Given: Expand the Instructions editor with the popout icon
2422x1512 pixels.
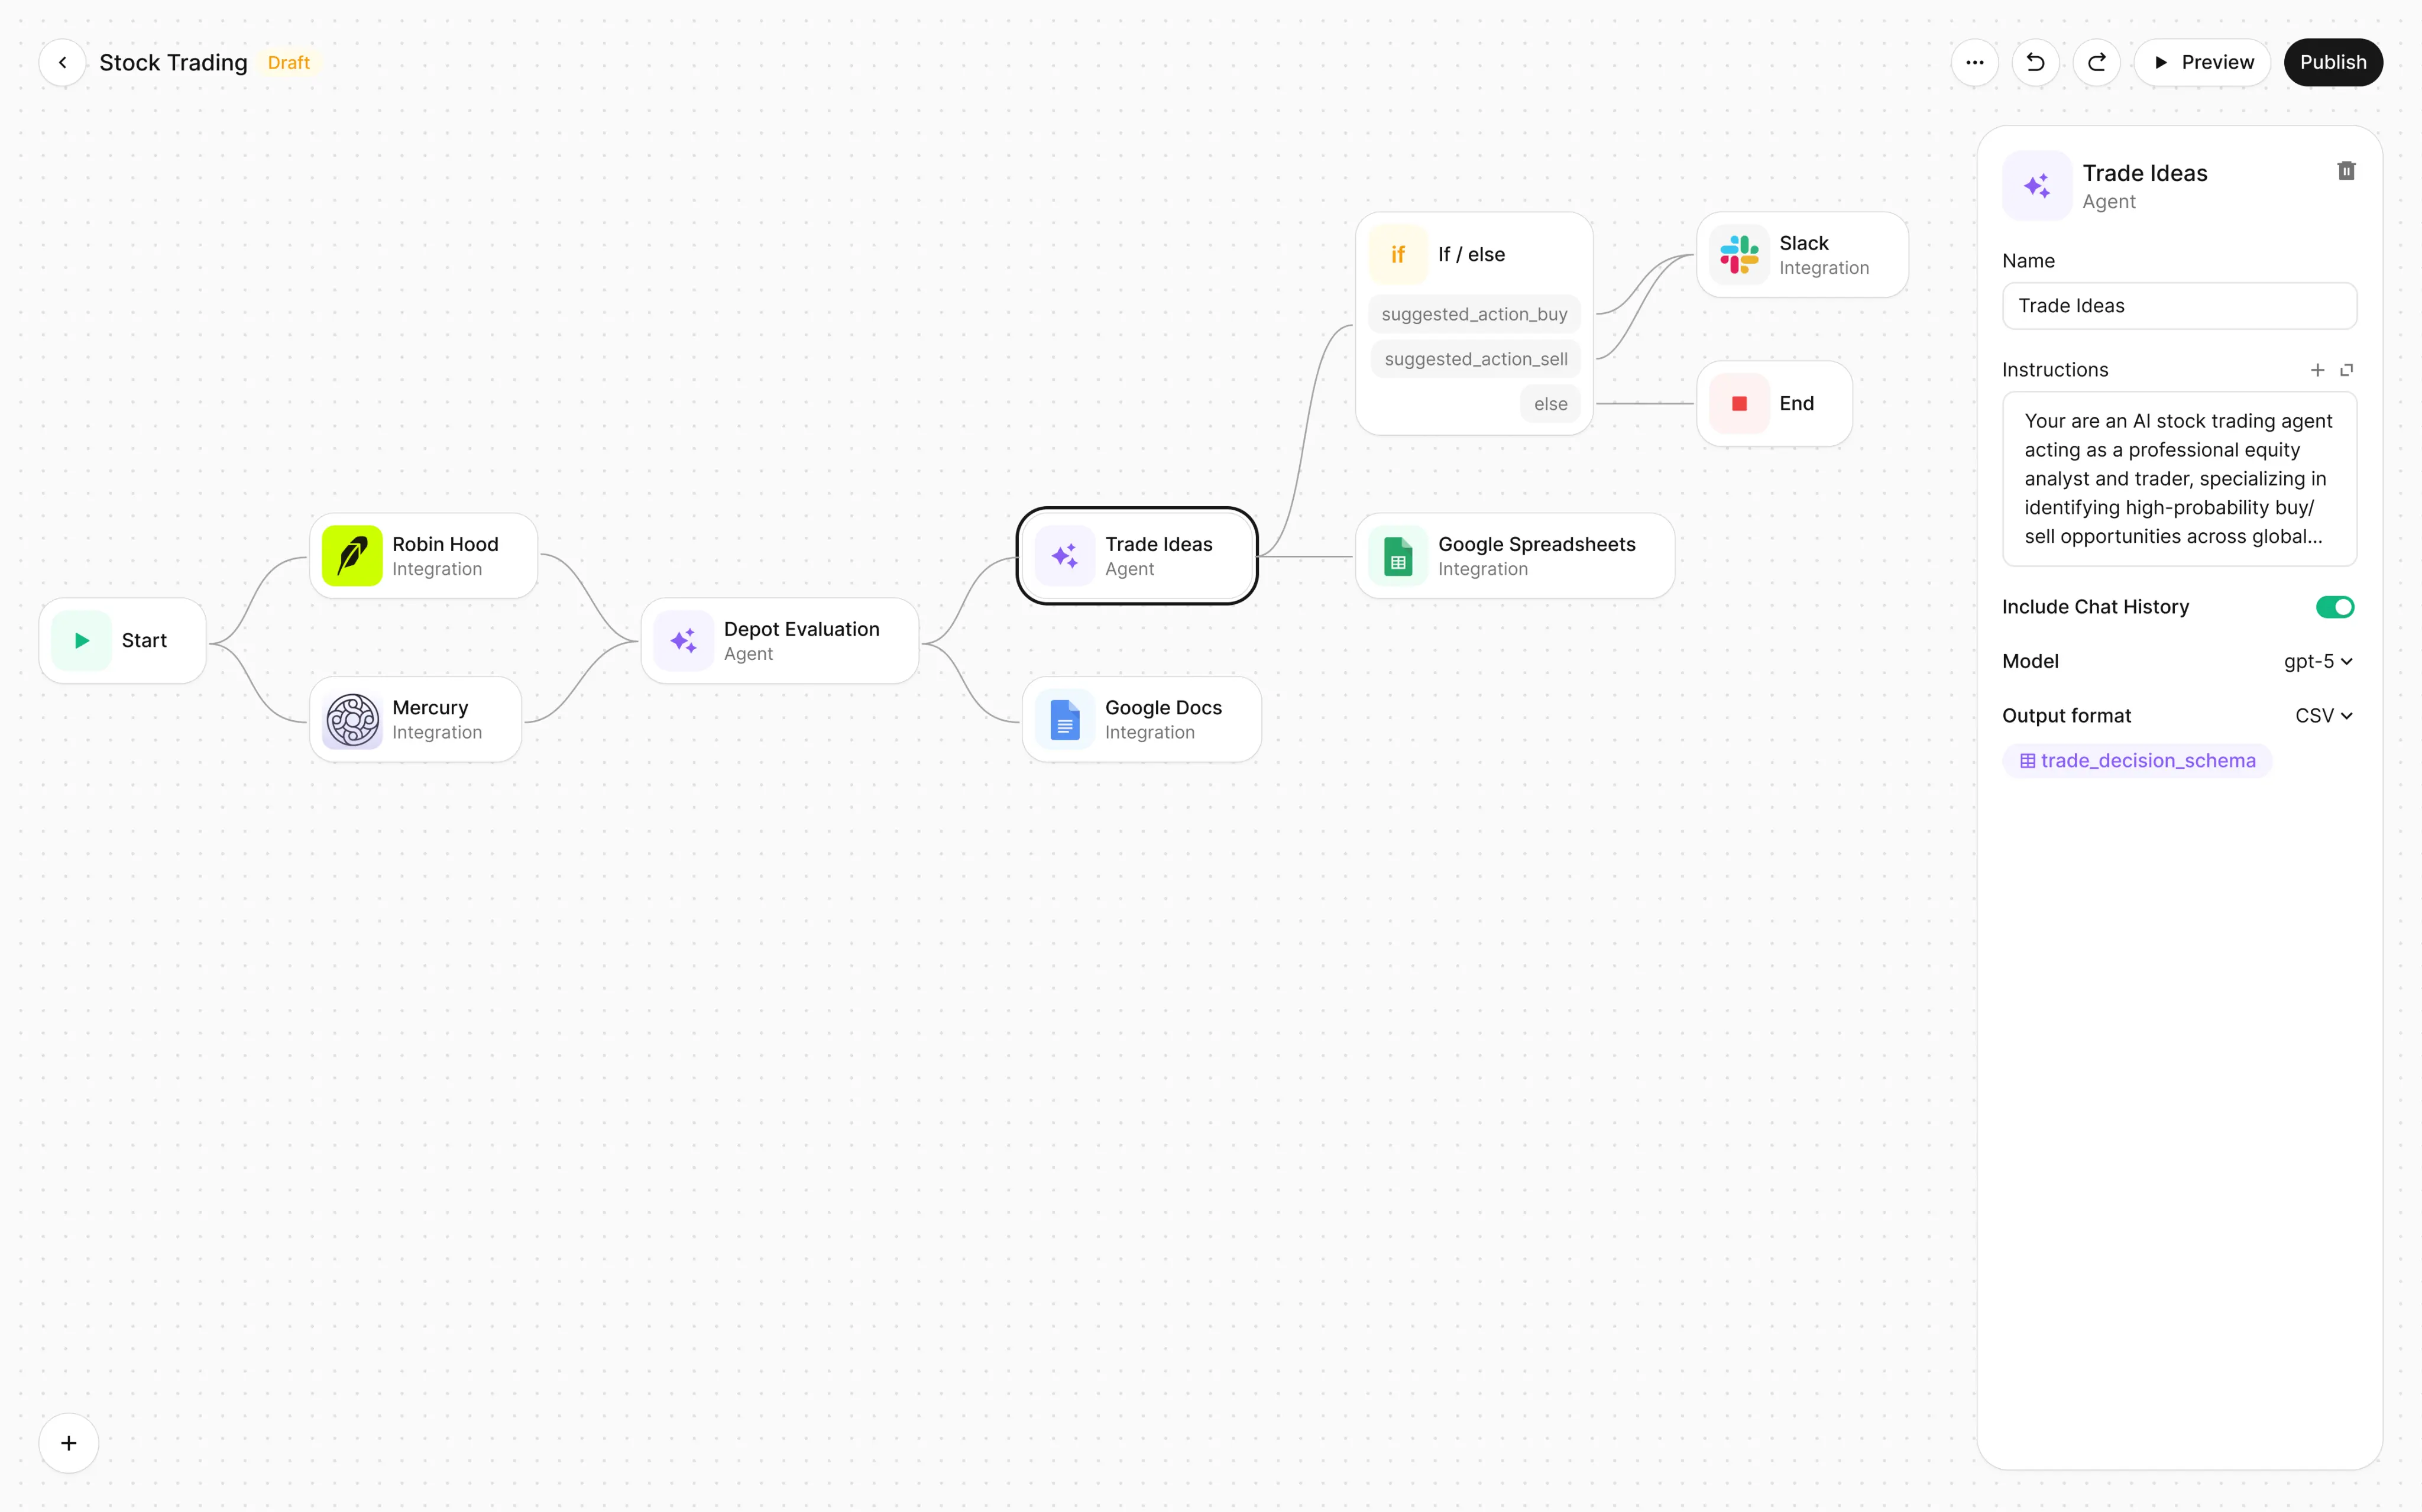Looking at the screenshot, I should pos(2347,370).
